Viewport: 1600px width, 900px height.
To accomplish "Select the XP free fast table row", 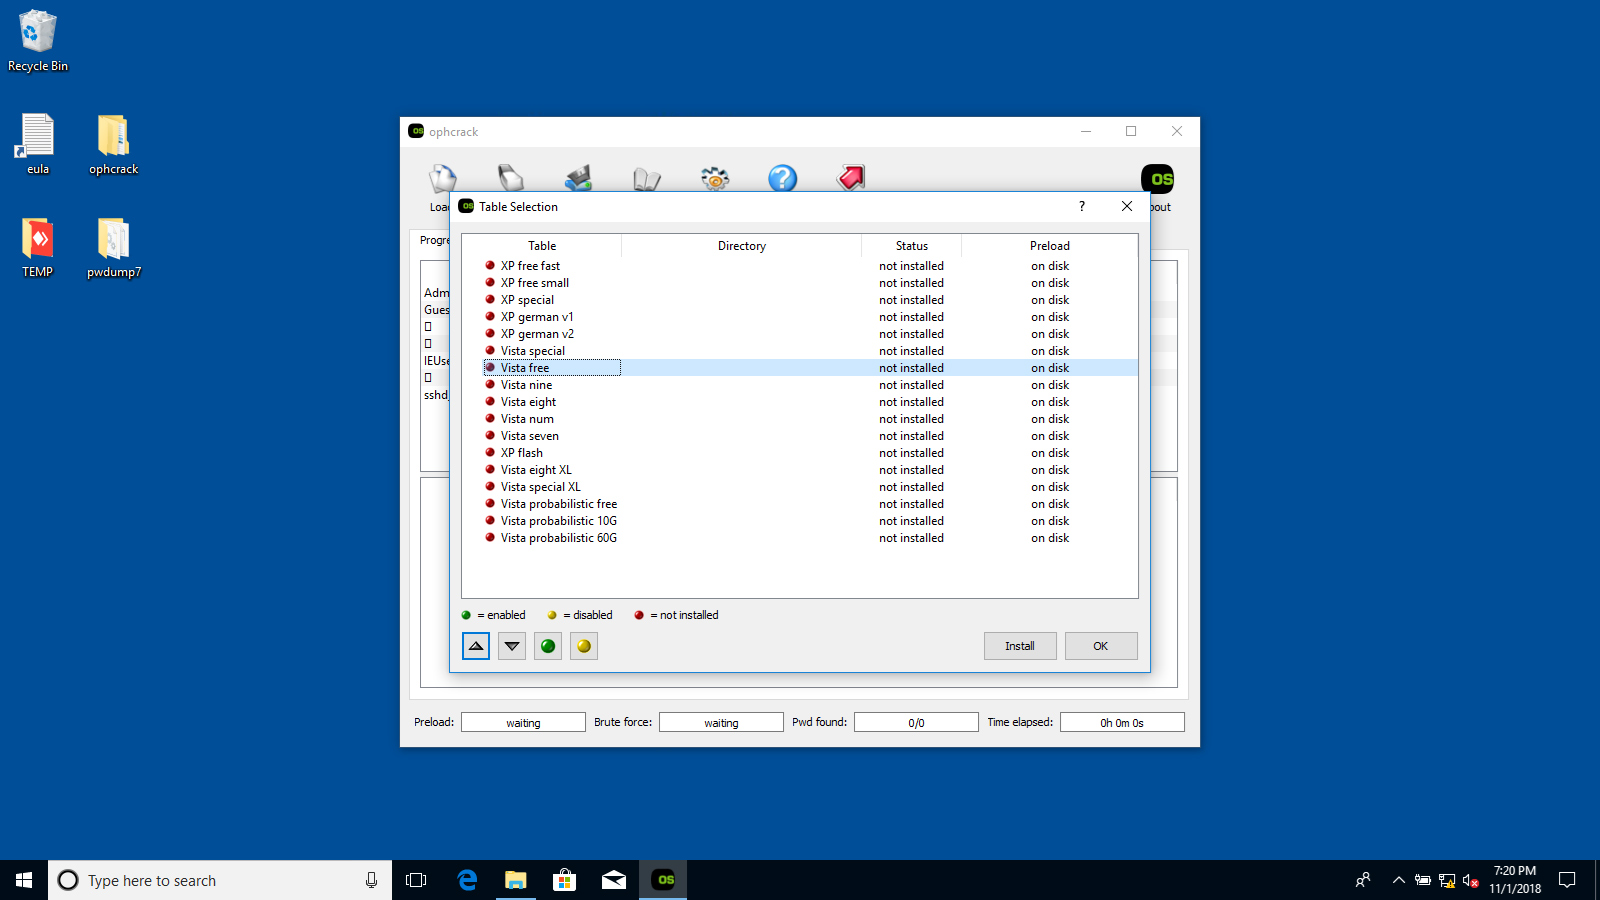I will tap(800, 266).
